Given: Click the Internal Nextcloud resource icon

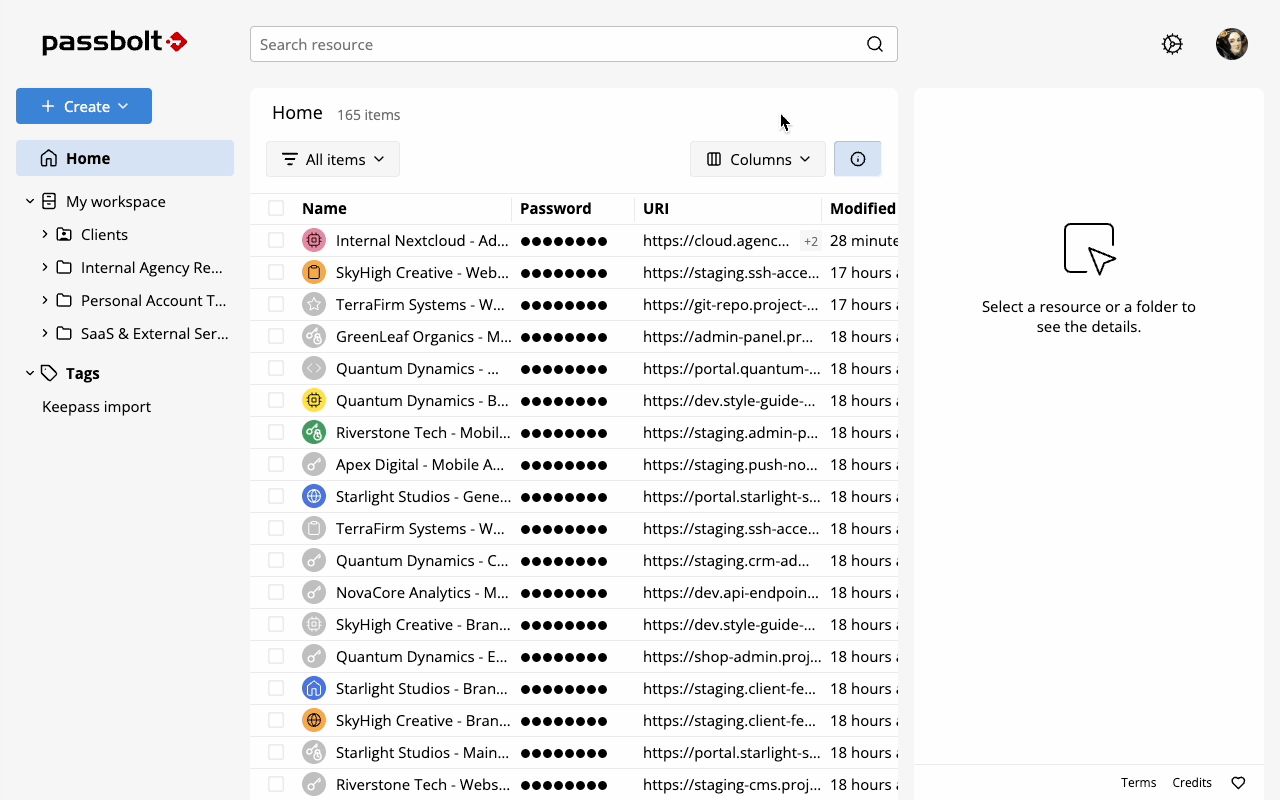Looking at the screenshot, I should (x=314, y=240).
